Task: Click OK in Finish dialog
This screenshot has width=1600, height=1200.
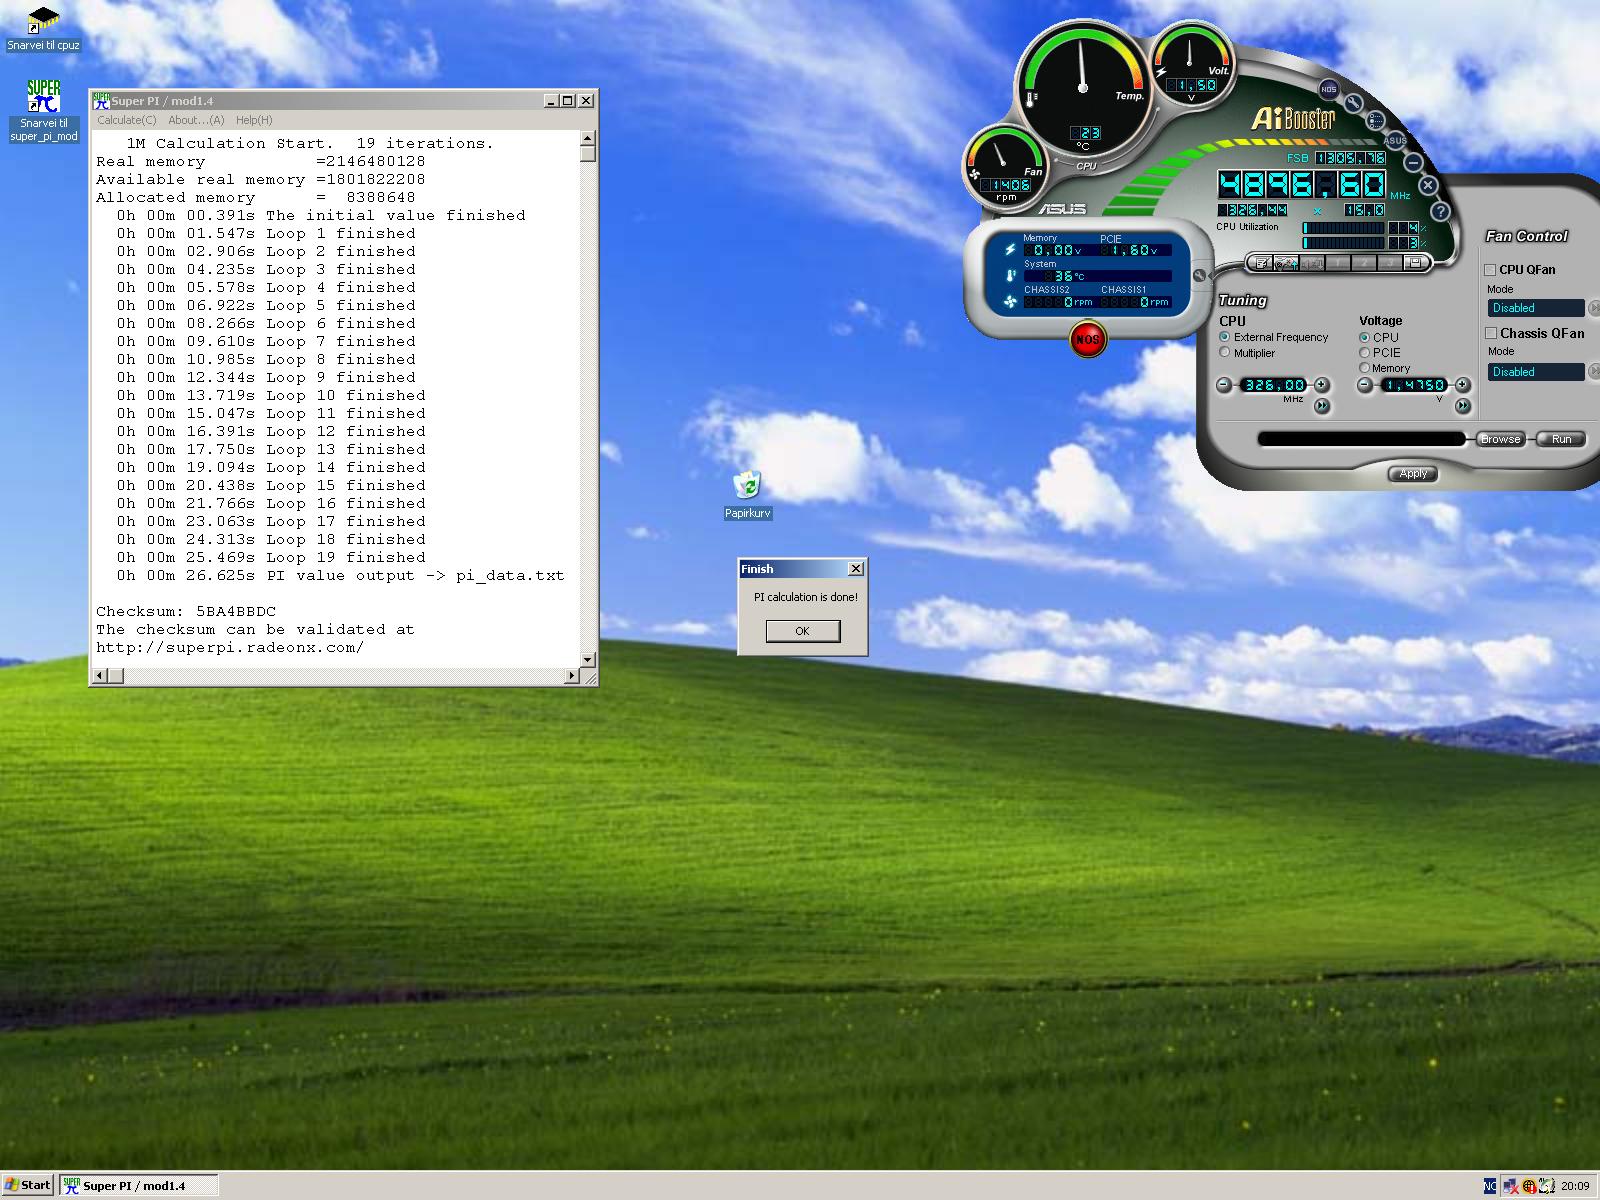Action: (x=802, y=631)
